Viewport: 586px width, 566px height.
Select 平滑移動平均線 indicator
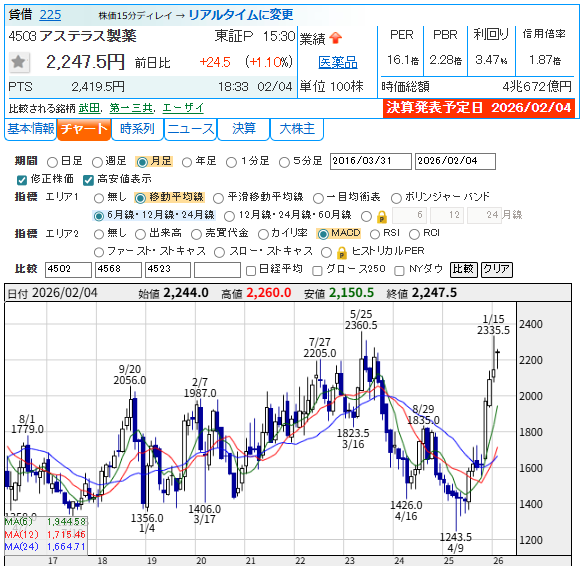pyautogui.click(x=218, y=198)
